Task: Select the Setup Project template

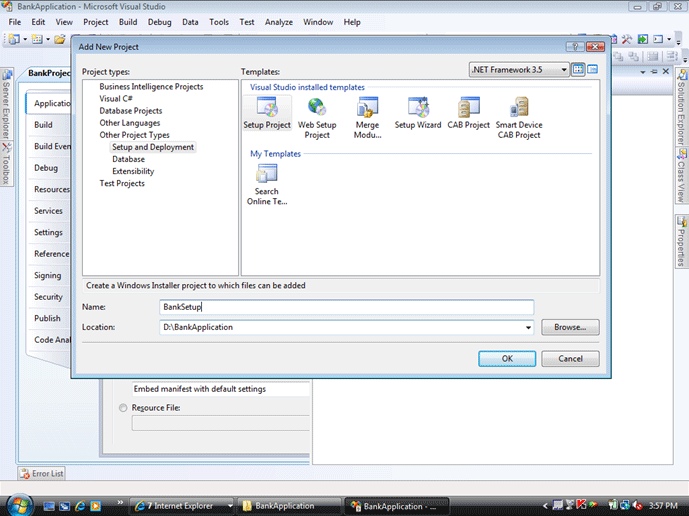Action: pyautogui.click(x=267, y=113)
